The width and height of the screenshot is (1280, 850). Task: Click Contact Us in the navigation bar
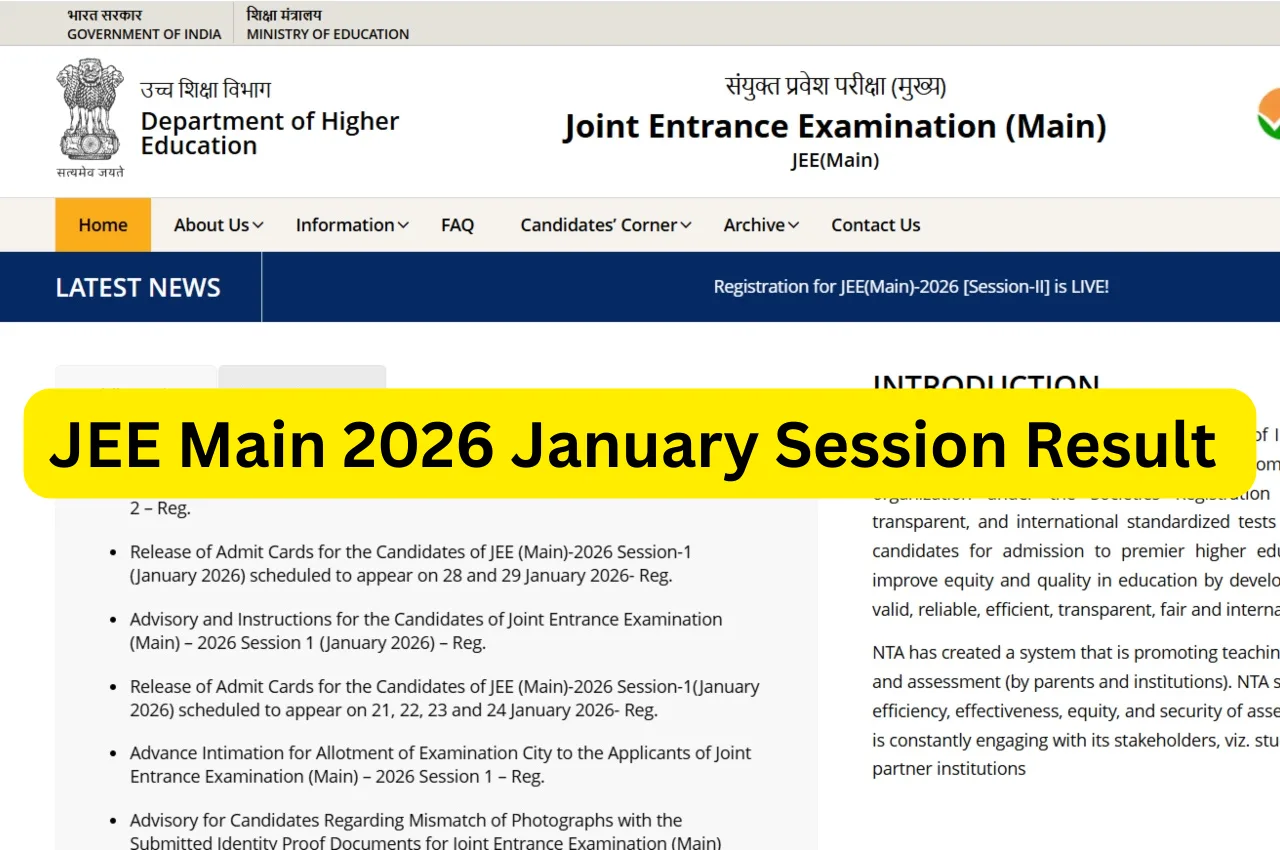(x=875, y=225)
